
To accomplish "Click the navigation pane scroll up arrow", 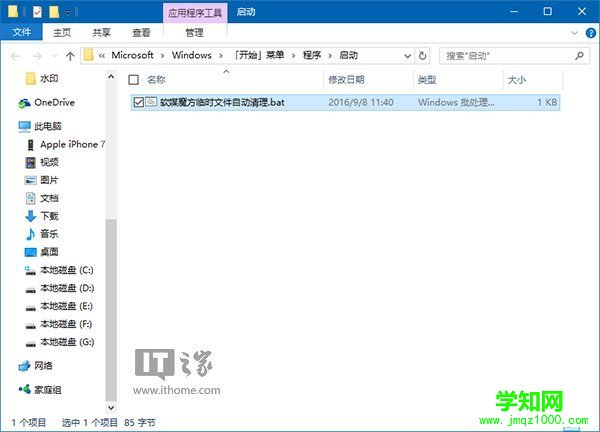I will [111, 77].
